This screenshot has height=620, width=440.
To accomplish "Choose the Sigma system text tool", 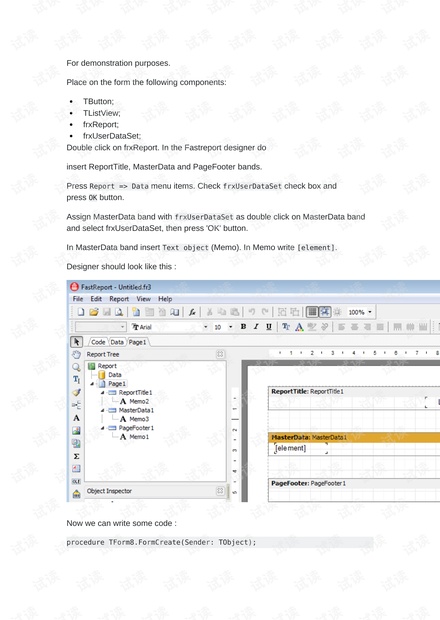I will (76, 456).
